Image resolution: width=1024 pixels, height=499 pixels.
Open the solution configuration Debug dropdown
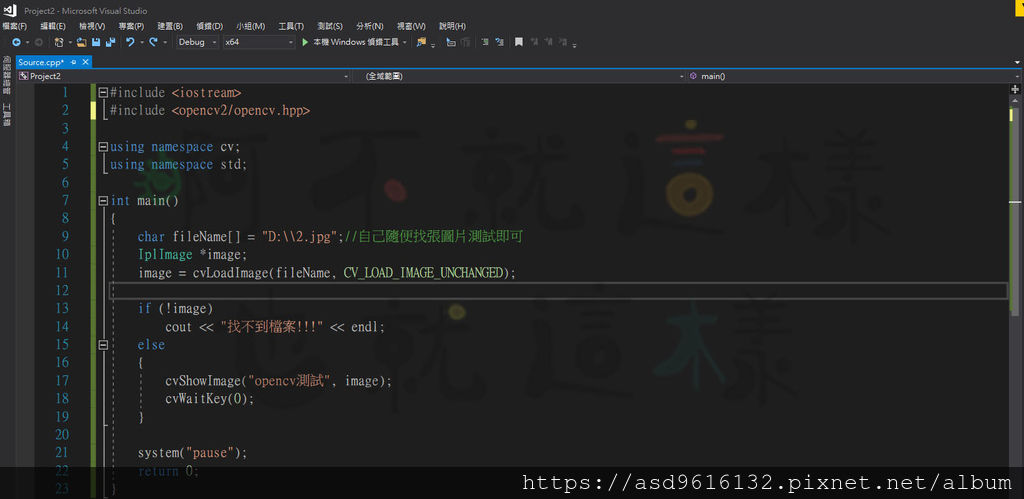[198, 42]
